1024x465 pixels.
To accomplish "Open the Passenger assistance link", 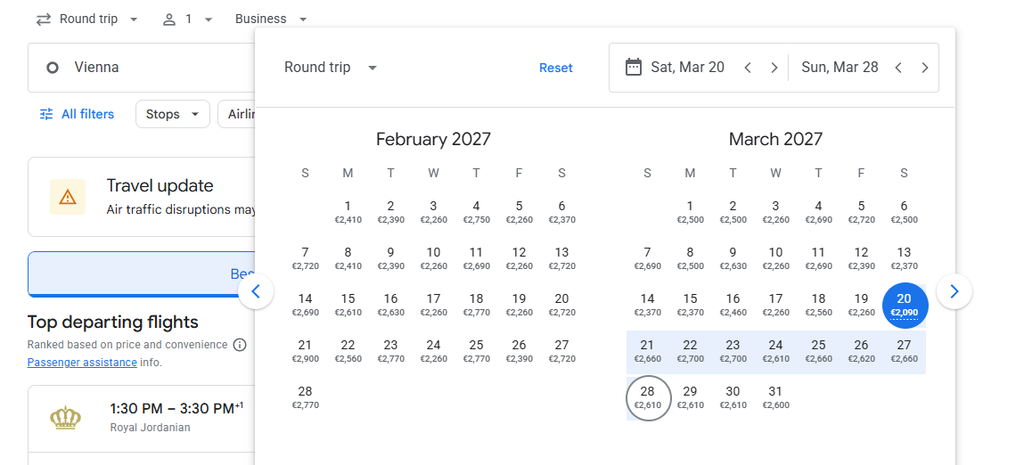I will (x=82, y=362).
